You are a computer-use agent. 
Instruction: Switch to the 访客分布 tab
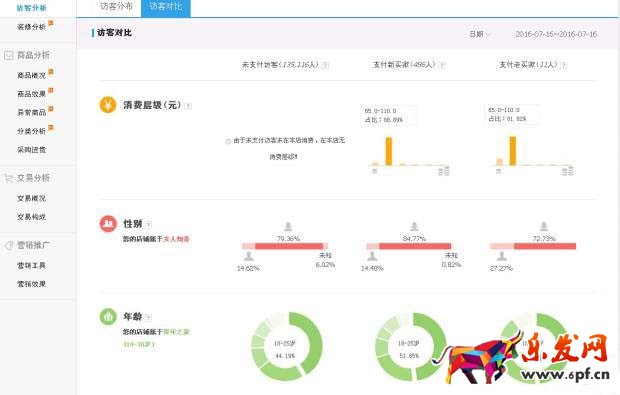116,6
